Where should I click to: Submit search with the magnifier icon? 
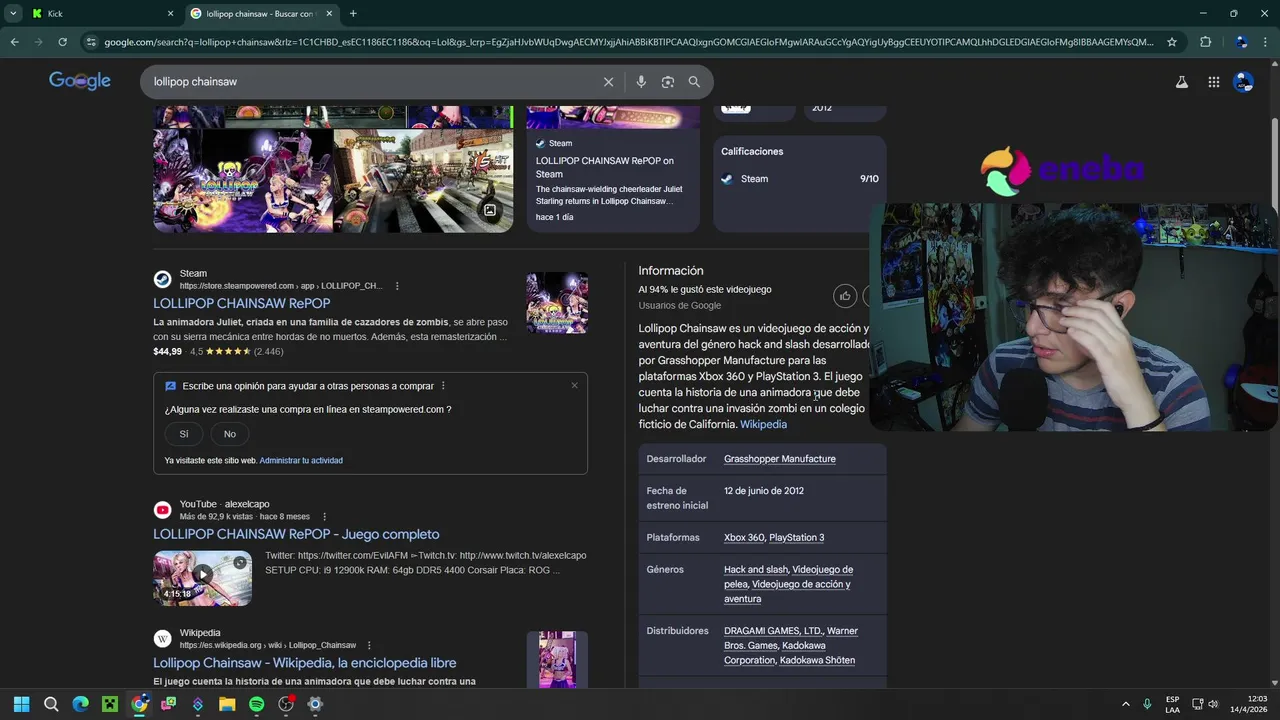coord(694,82)
